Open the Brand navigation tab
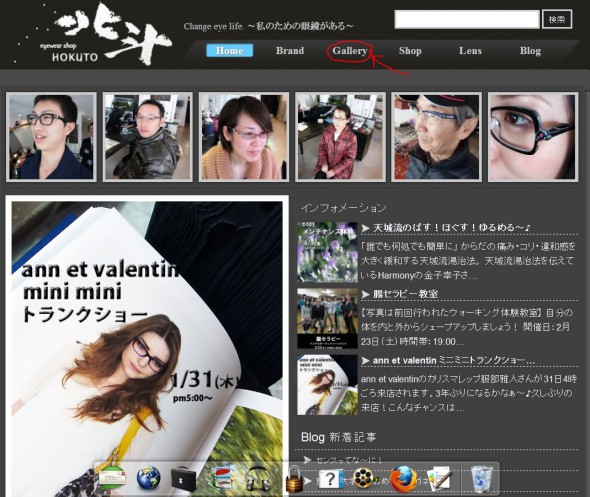The width and height of the screenshot is (590, 497). (290, 51)
